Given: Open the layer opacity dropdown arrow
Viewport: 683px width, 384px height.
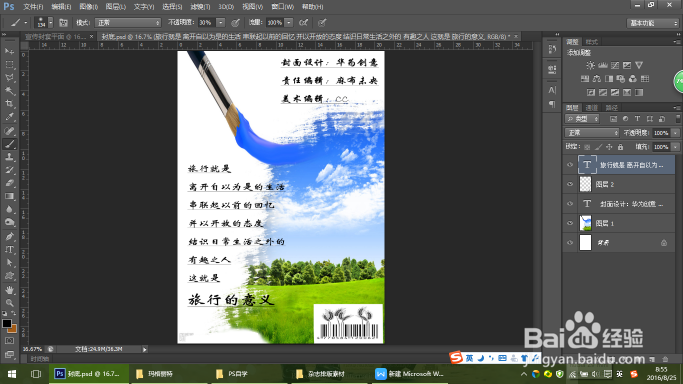Looking at the screenshot, I should tap(676, 133).
